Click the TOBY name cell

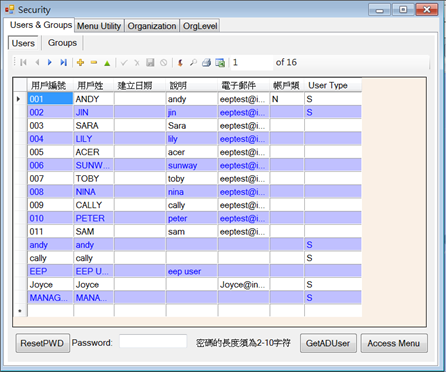(x=94, y=179)
